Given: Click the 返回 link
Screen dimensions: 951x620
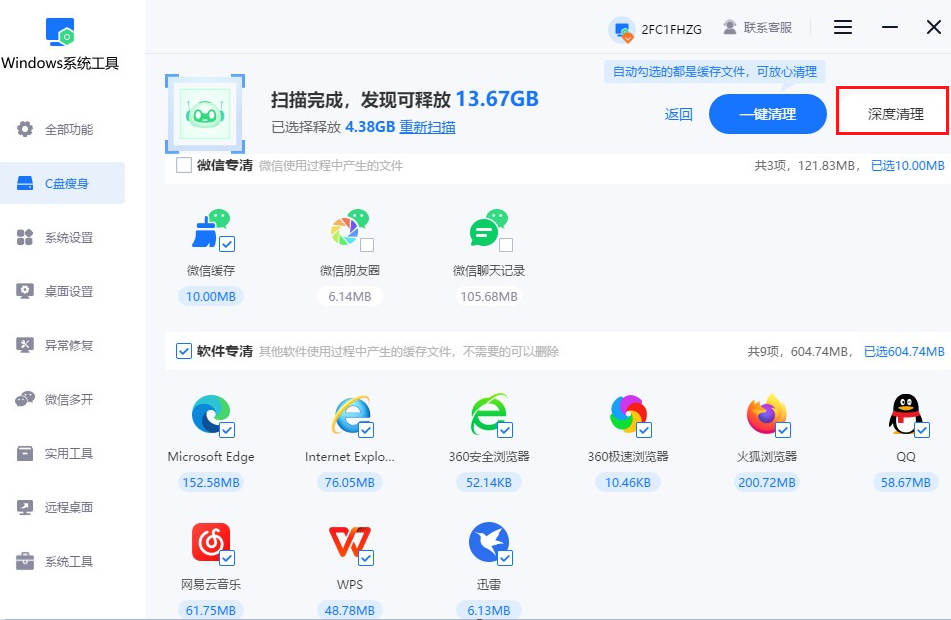Looking at the screenshot, I should 678,114.
